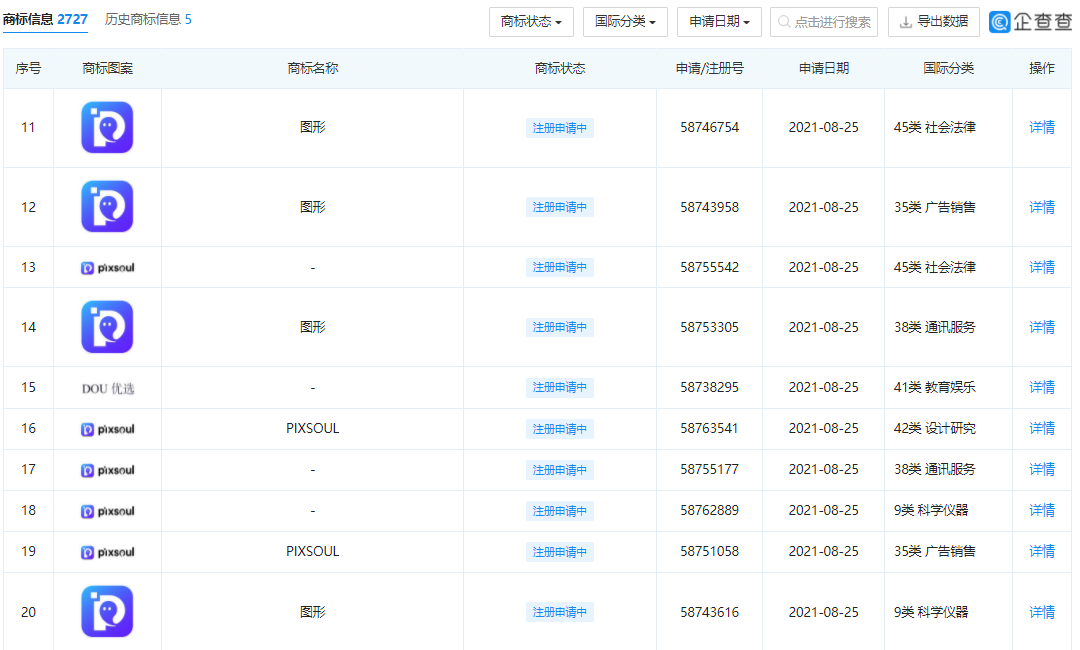This screenshot has height=650, width=1080.
Task: Click the pixsoul icon in row 19
Action: (107, 551)
